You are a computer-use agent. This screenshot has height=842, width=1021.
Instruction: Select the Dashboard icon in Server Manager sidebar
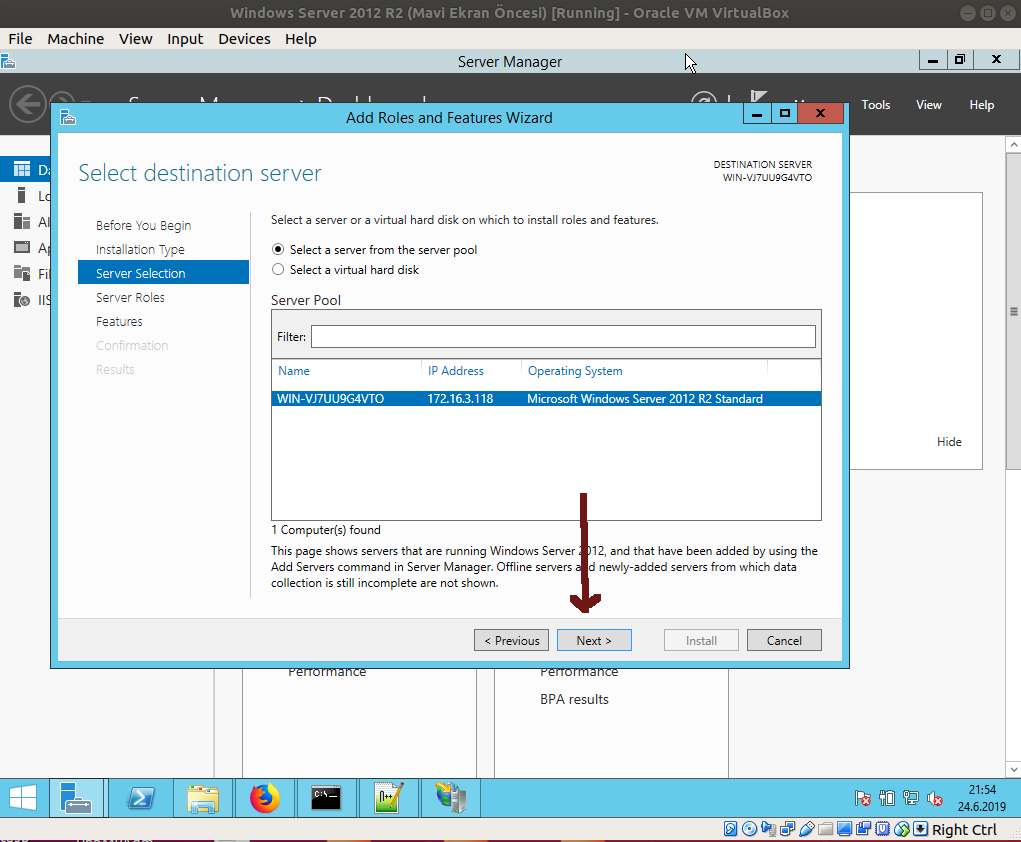tap(22, 169)
